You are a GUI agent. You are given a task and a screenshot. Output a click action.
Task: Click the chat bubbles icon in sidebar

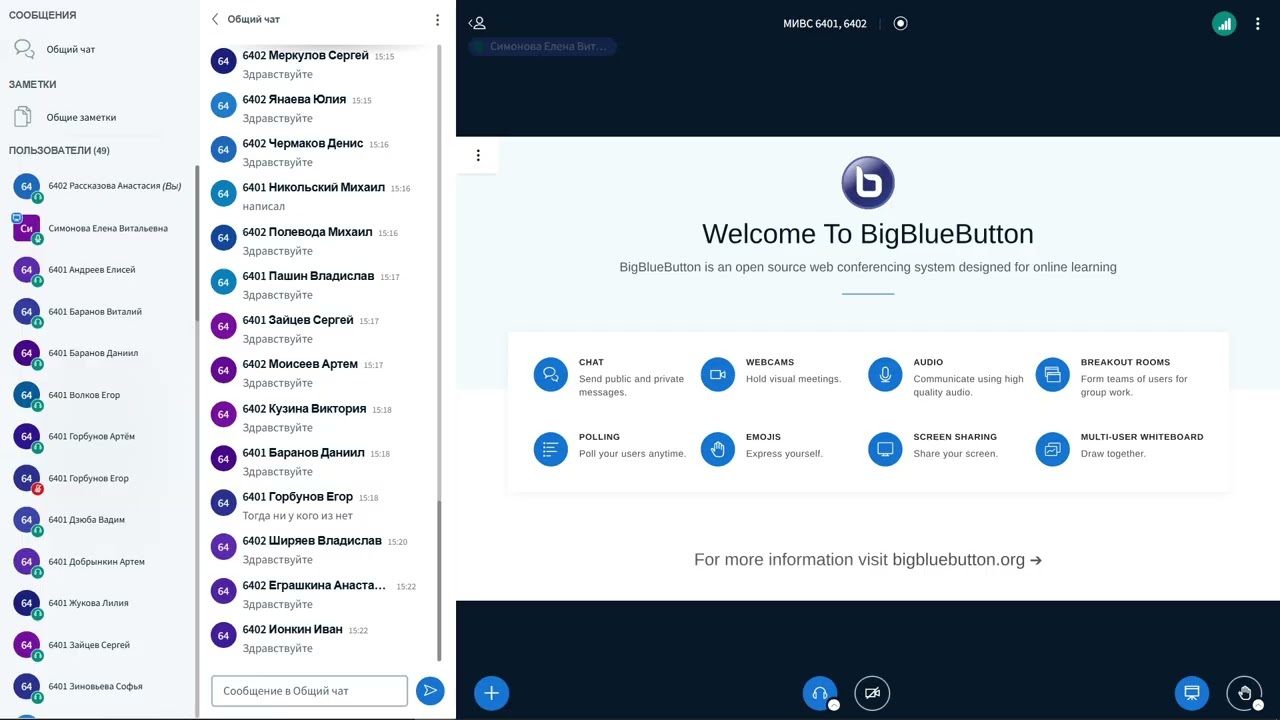point(24,49)
